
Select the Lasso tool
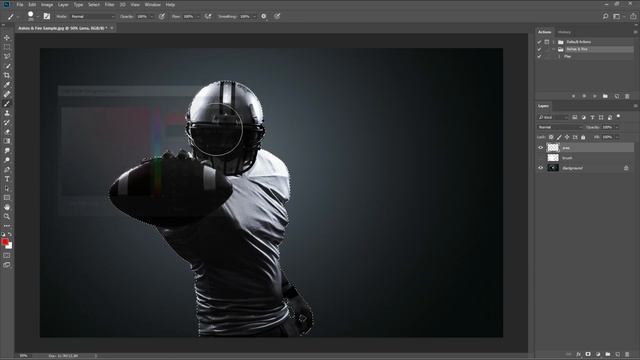[x=7, y=56]
